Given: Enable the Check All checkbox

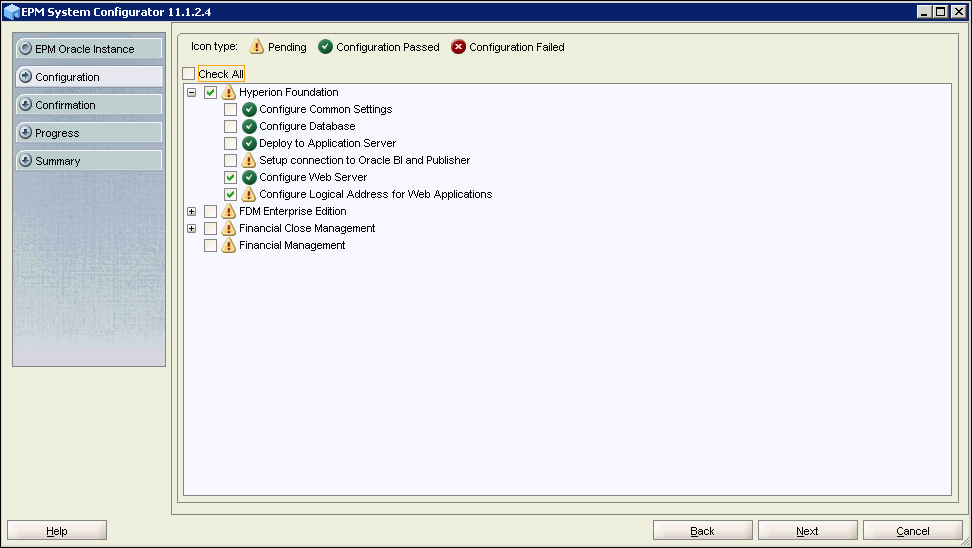Looking at the screenshot, I should (188, 74).
